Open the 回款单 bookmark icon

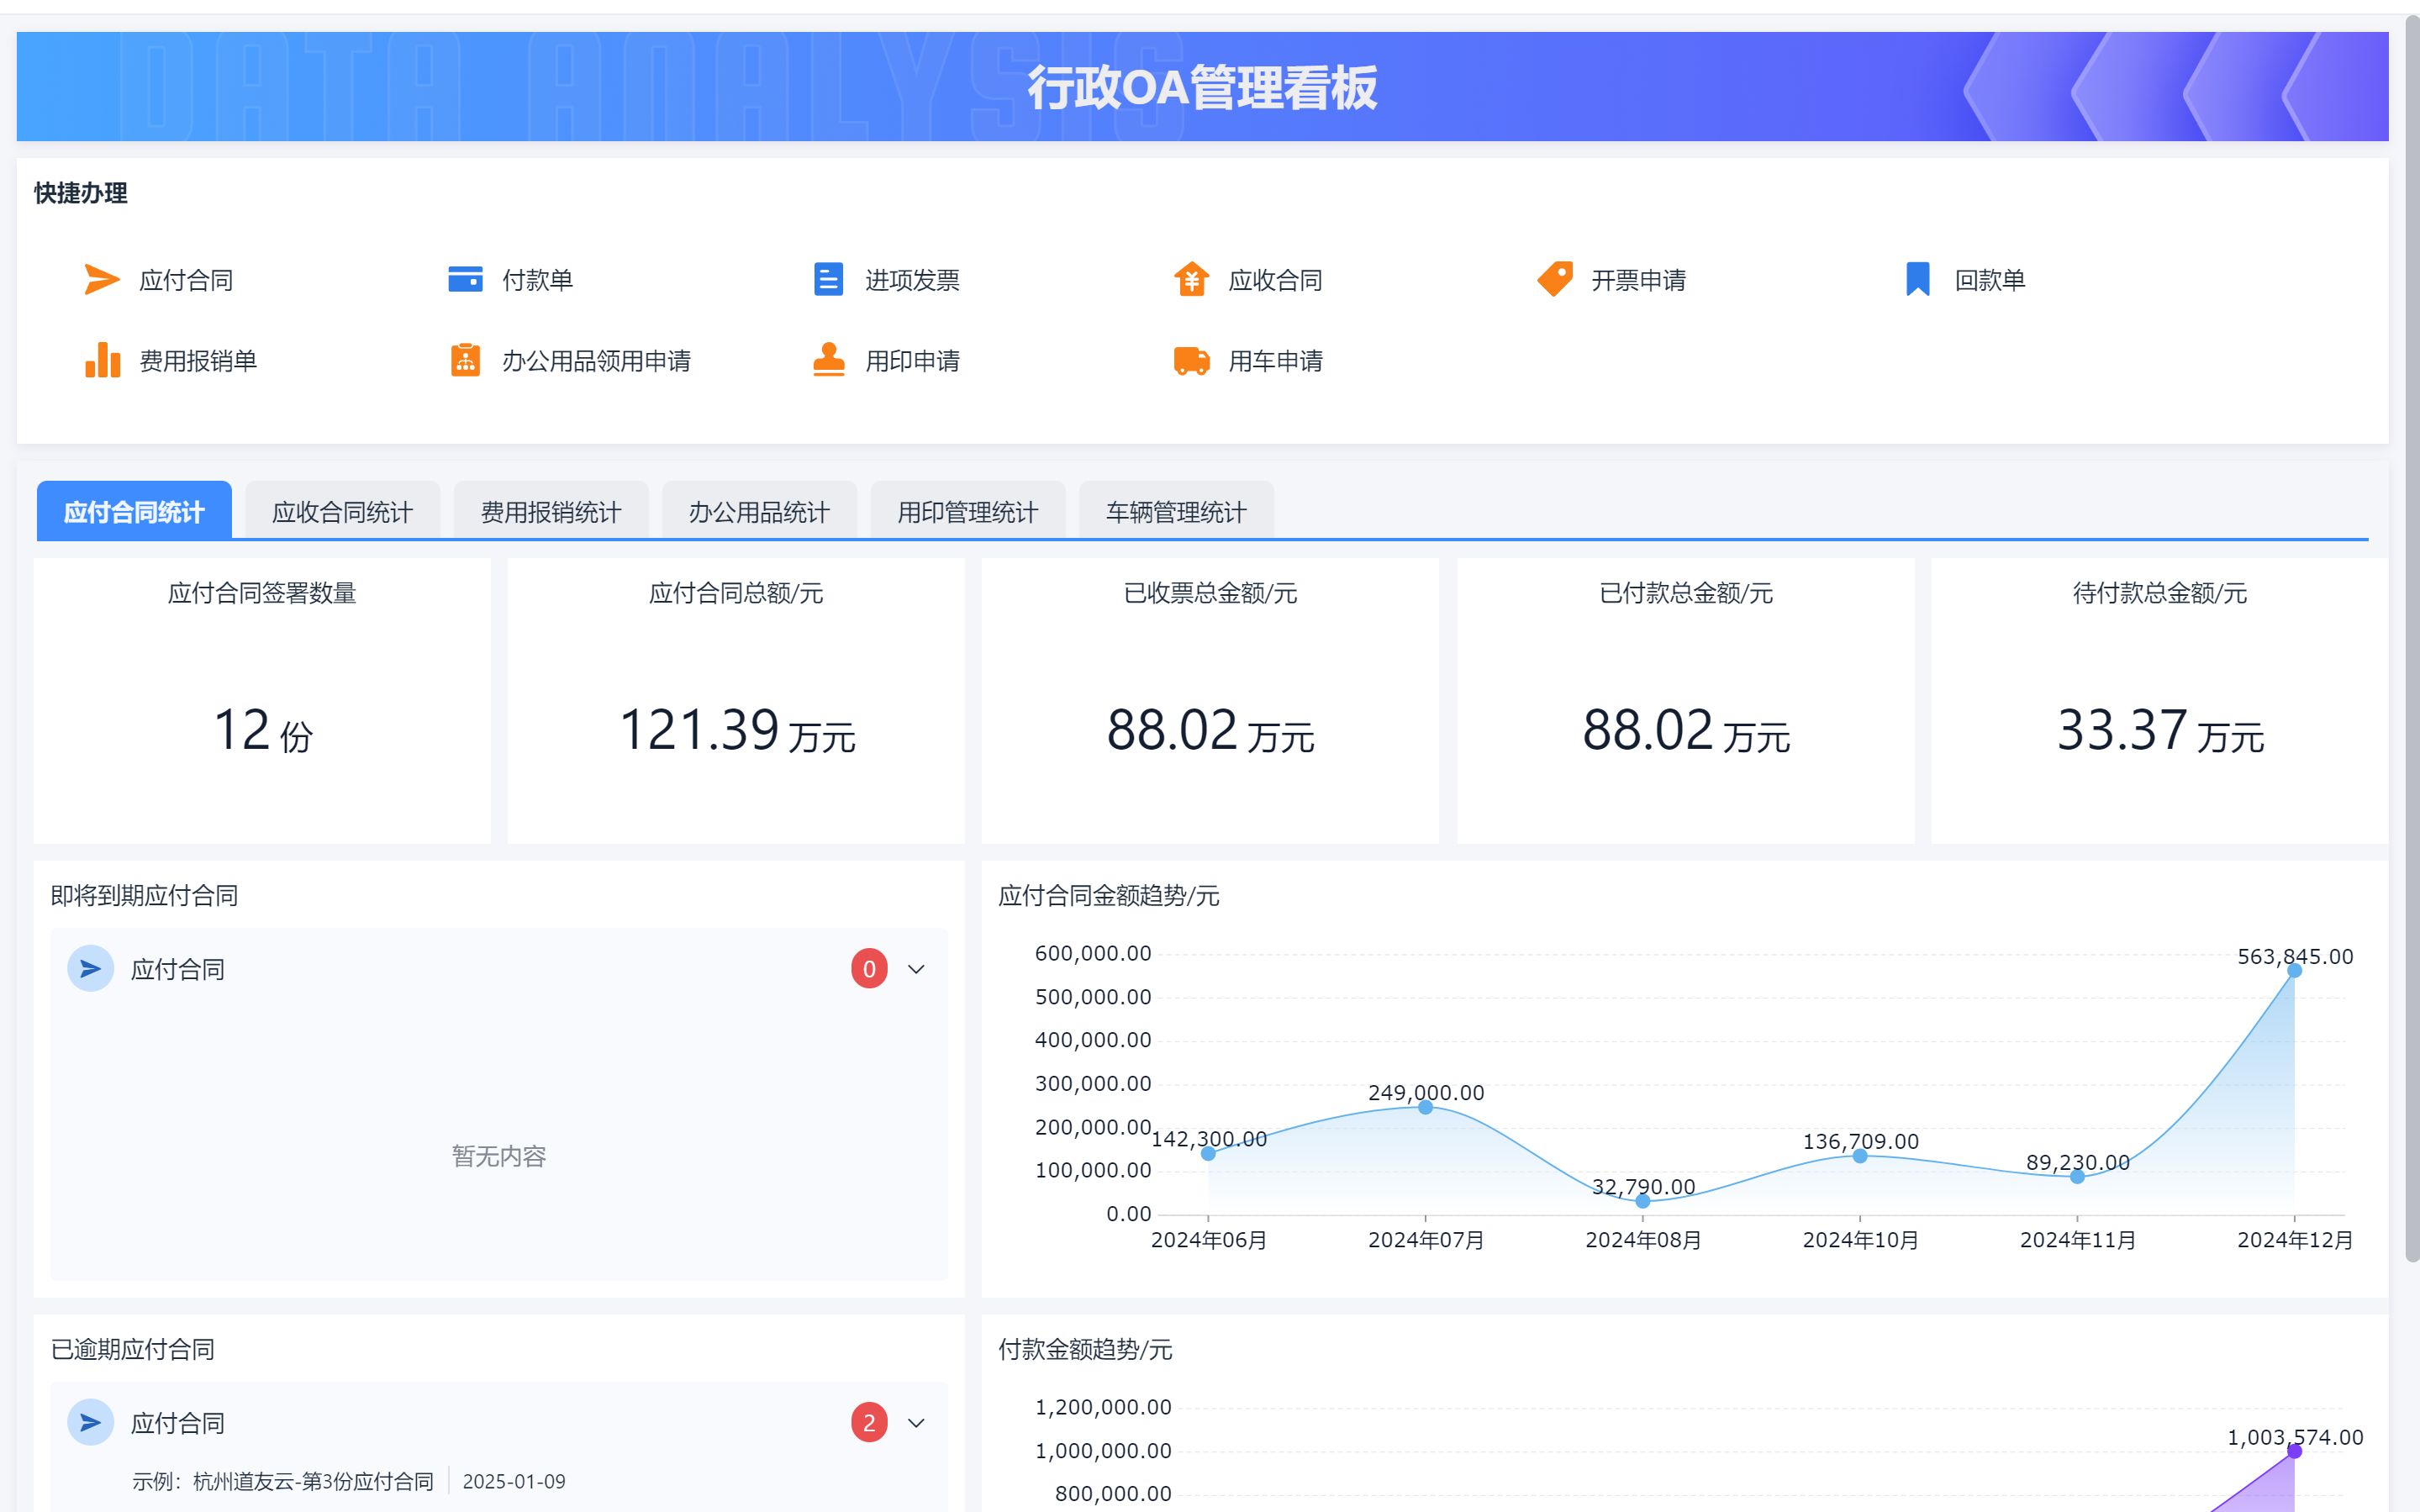(1917, 280)
